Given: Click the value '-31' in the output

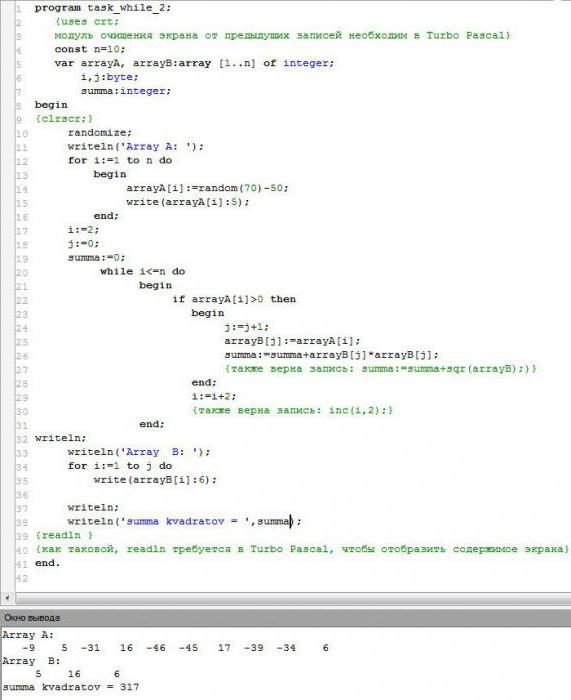Looking at the screenshot, I should [x=90, y=648].
